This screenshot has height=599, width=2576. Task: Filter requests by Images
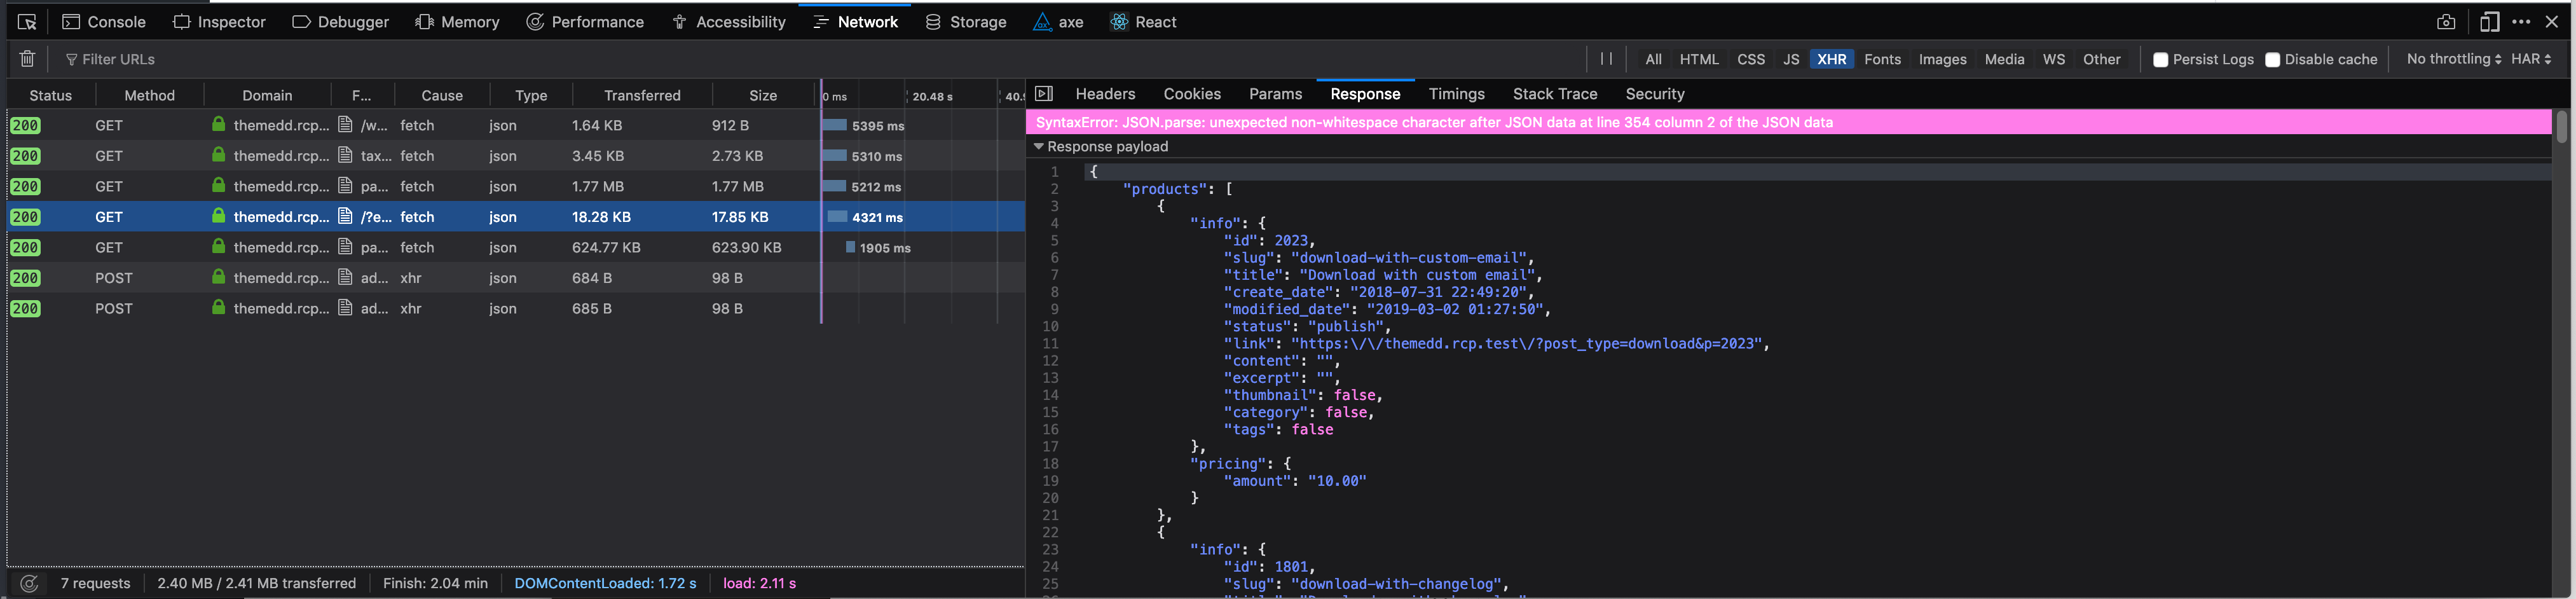1942,59
